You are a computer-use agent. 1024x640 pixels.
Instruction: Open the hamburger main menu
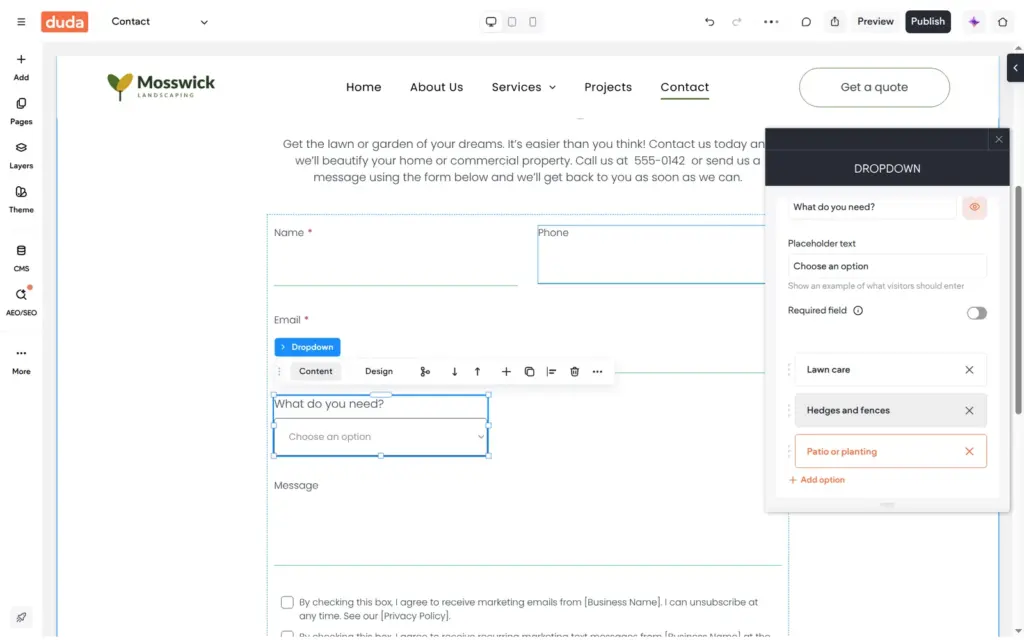tap(21, 22)
